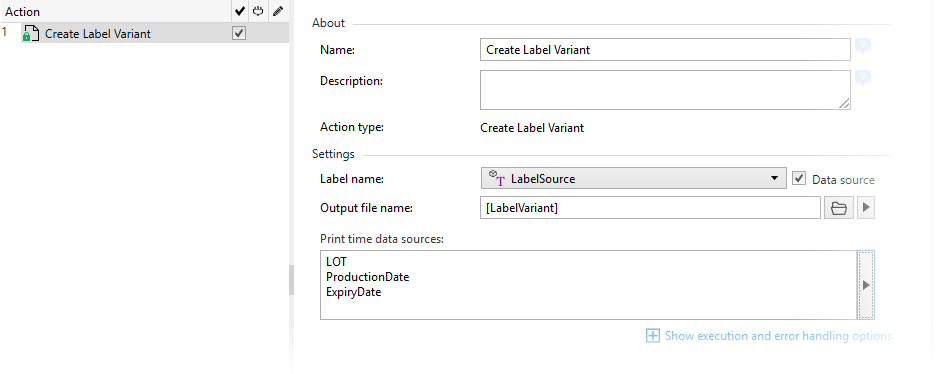
Task: Click into the Name text field
Action: [x=665, y=50]
